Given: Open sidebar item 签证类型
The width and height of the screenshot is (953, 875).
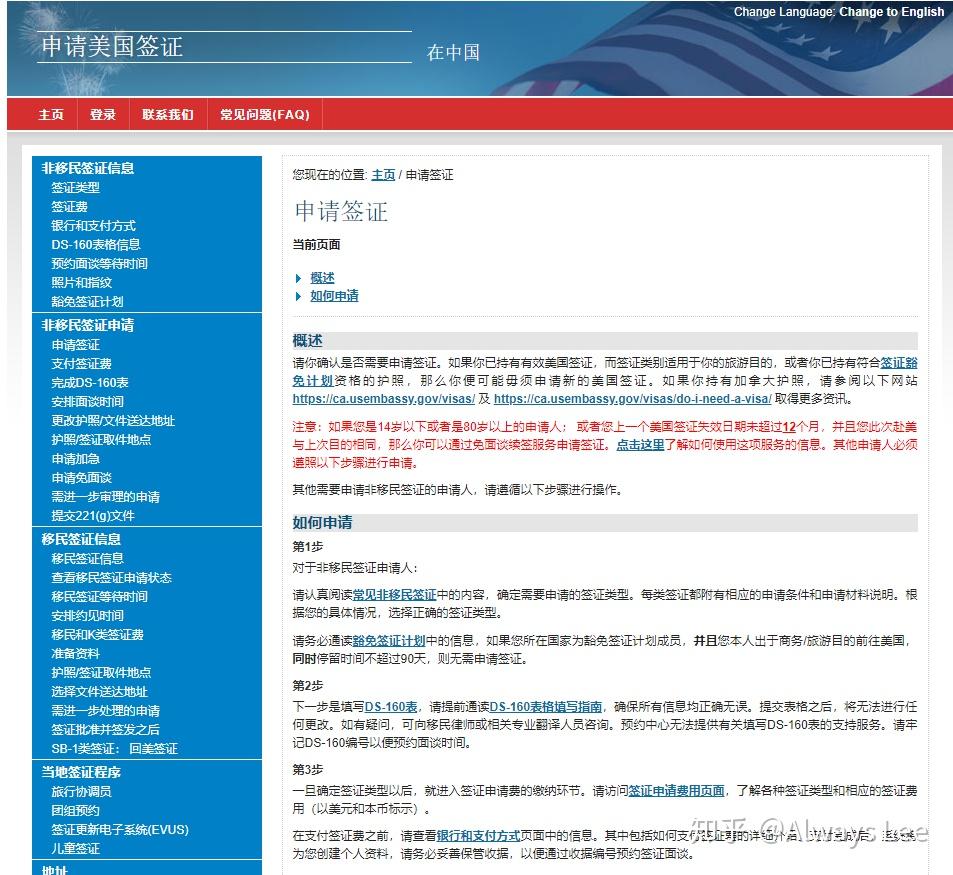Looking at the screenshot, I should pyautogui.click(x=75, y=188).
